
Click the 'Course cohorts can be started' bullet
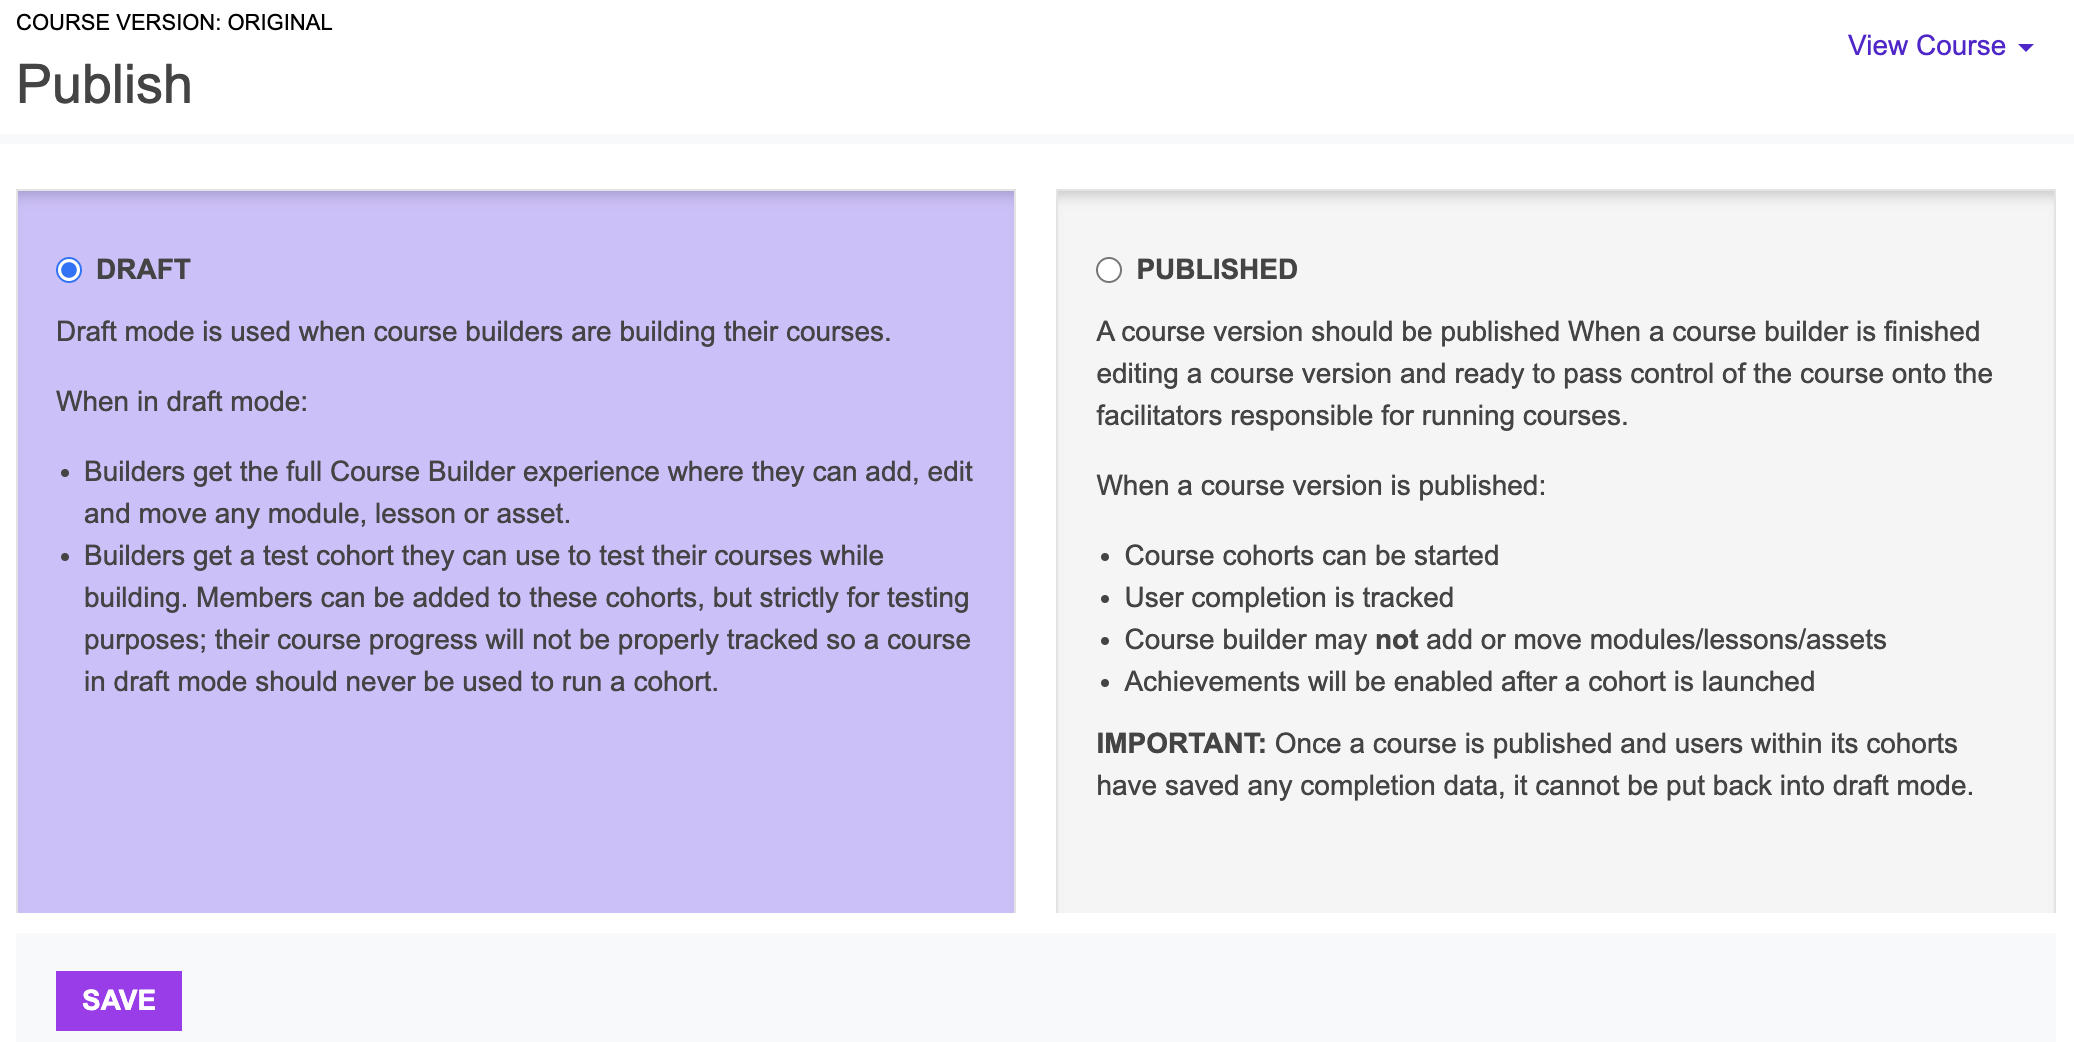pos(1311,556)
